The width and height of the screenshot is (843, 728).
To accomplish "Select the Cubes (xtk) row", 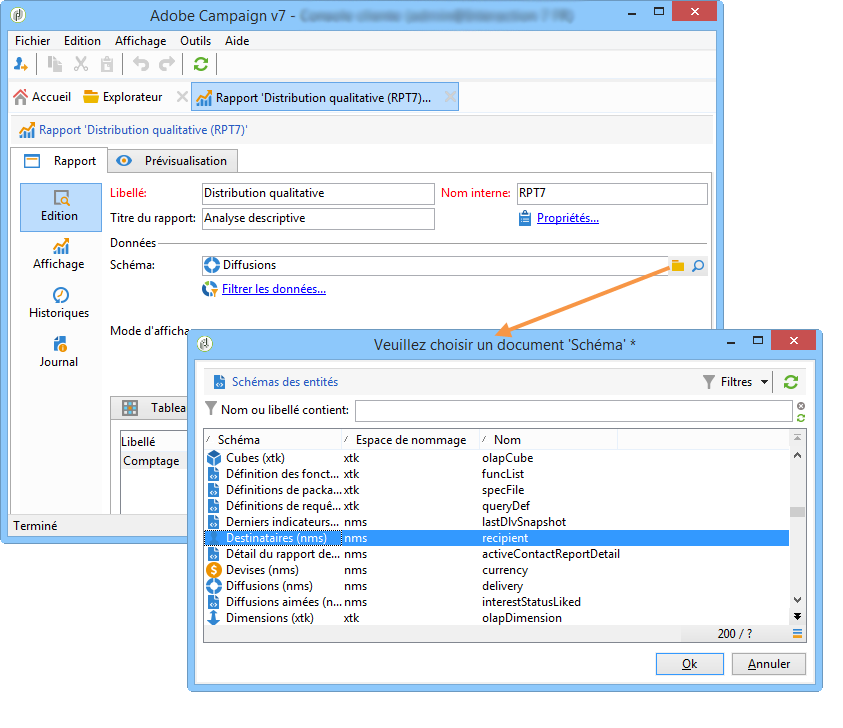I will 496,458.
